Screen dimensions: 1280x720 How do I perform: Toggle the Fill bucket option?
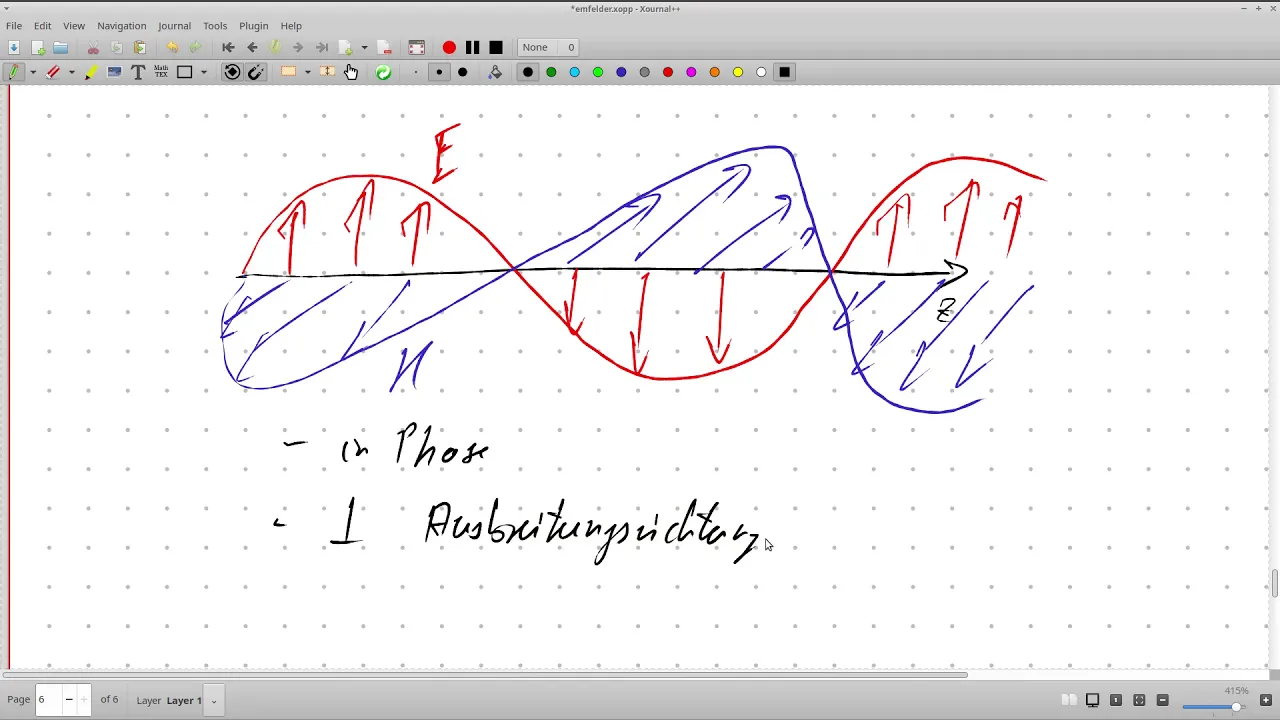pyautogui.click(x=495, y=72)
